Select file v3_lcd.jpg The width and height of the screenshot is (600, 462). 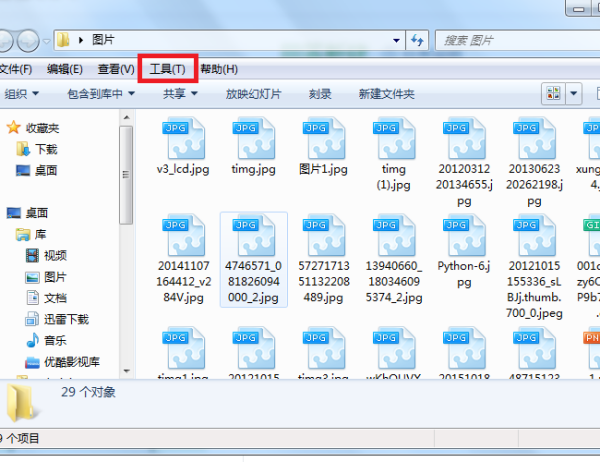coord(183,146)
